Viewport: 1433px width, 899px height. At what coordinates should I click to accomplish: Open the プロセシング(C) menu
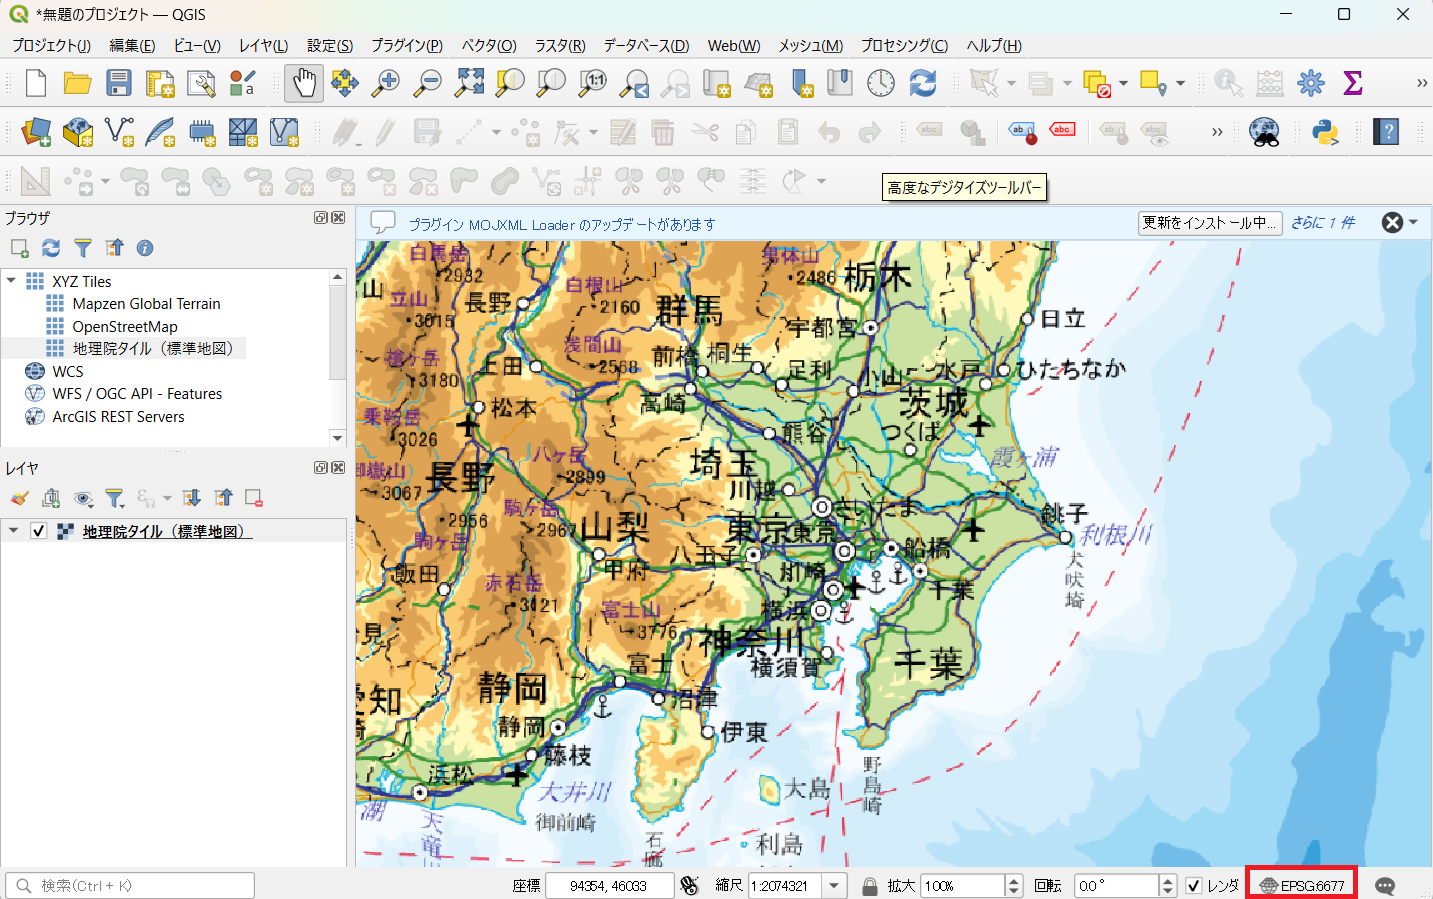(904, 45)
